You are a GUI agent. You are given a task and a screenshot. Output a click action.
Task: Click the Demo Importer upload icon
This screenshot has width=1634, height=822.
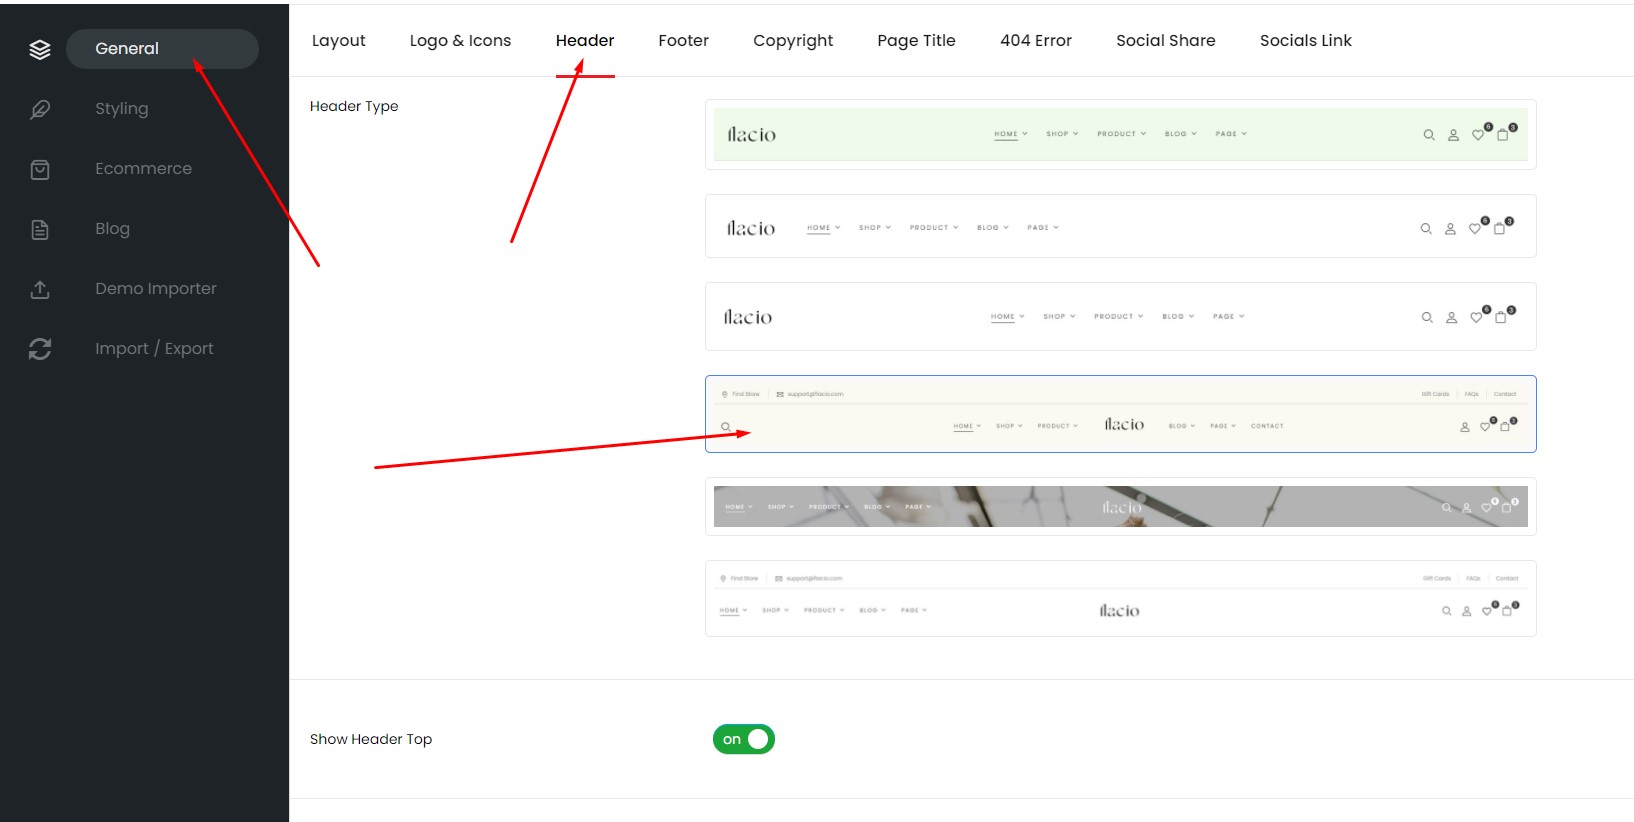tap(40, 289)
